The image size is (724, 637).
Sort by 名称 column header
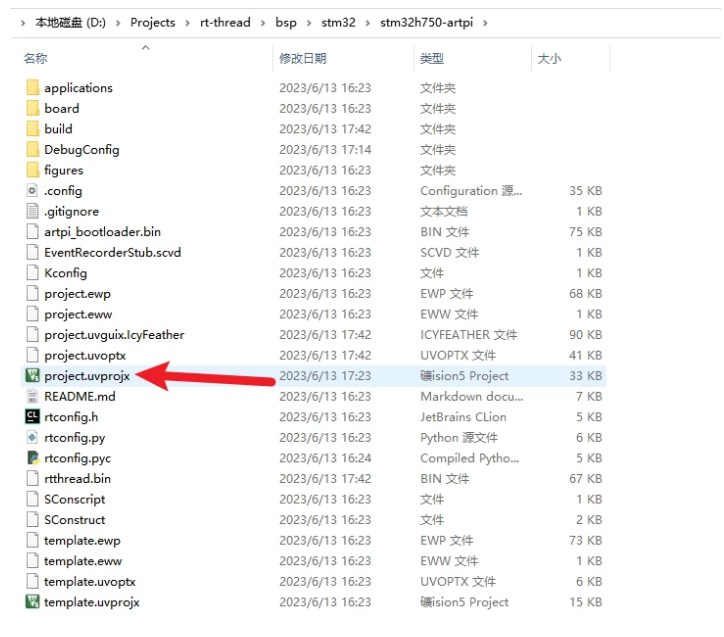(36, 59)
